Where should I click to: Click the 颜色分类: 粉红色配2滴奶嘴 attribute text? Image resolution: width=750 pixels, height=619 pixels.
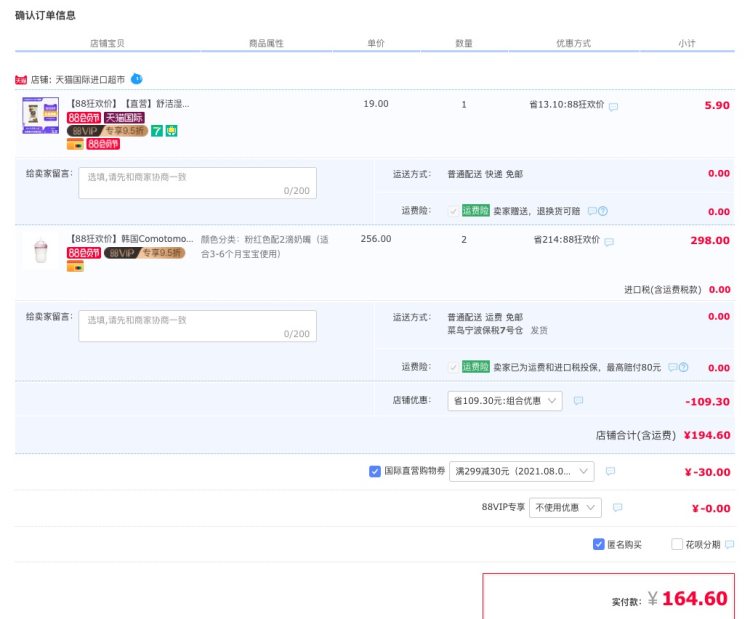[265, 246]
